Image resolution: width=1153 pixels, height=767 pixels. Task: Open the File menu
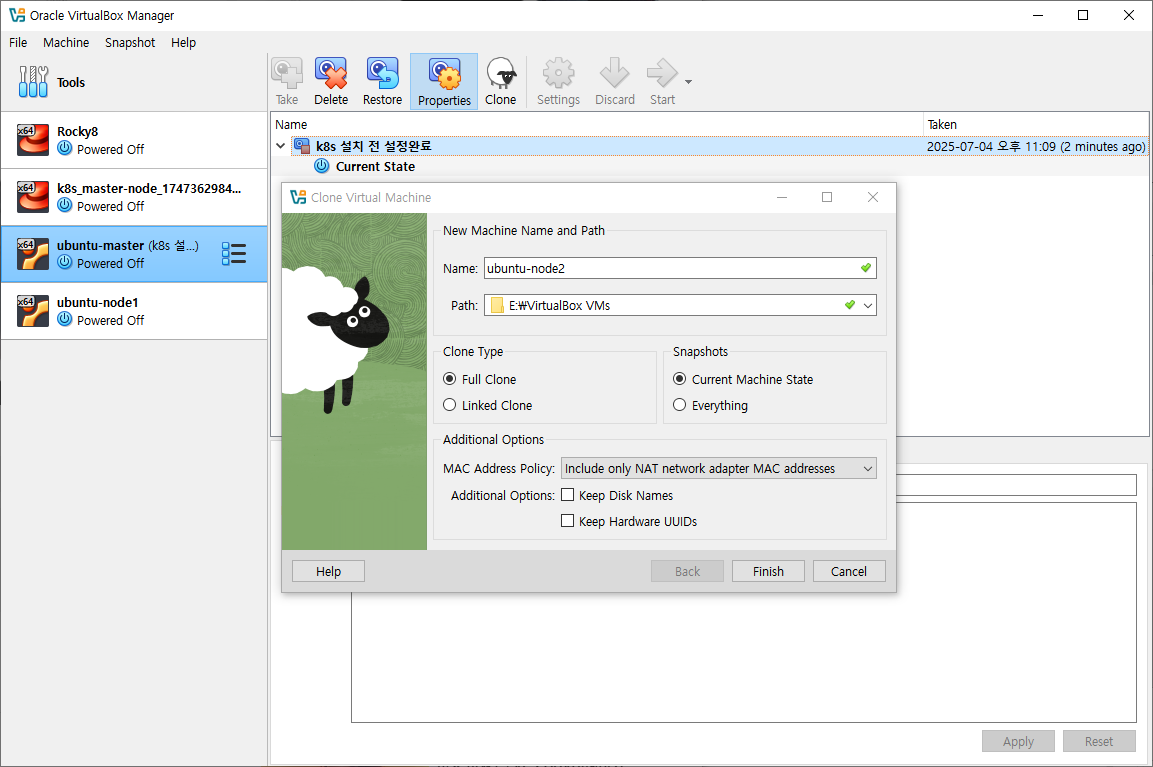click(x=18, y=43)
